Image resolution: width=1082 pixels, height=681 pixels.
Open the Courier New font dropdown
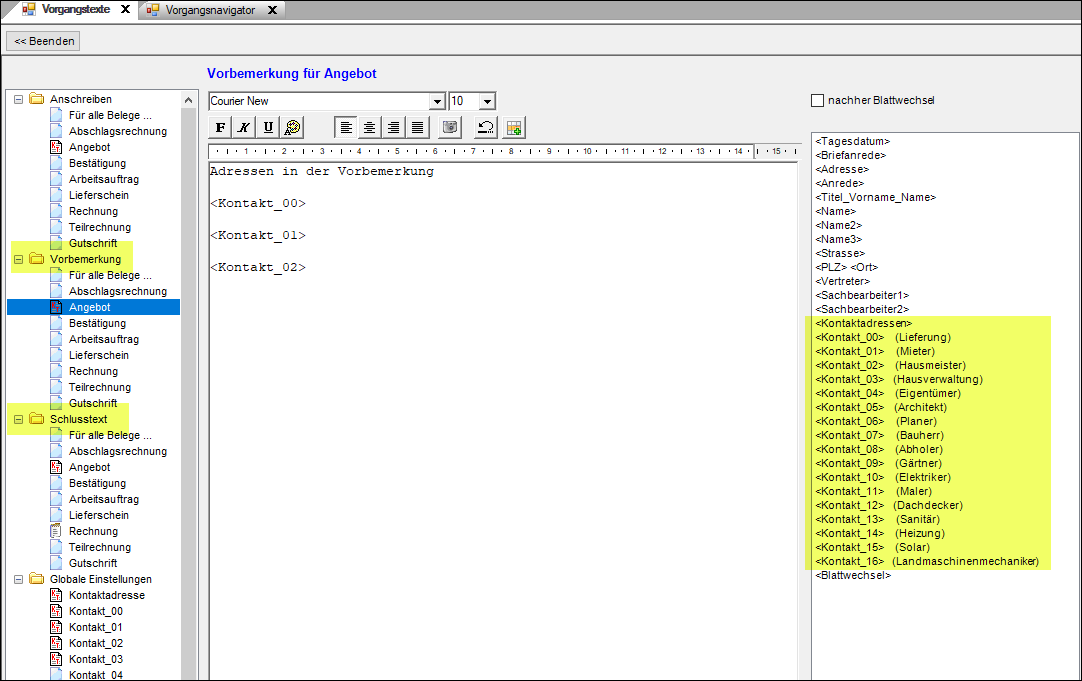point(436,101)
